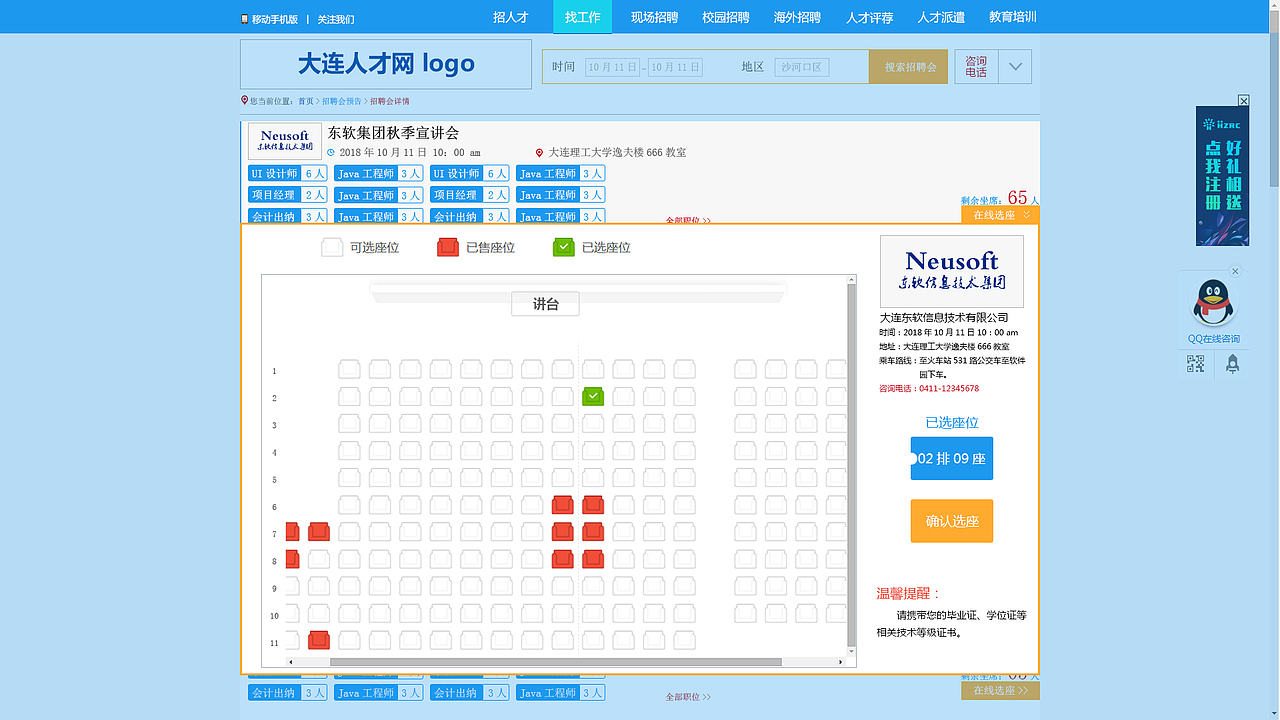Open the 沙河口区 region selector
The image size is (1280, 720).
click(x=801, y=67)
